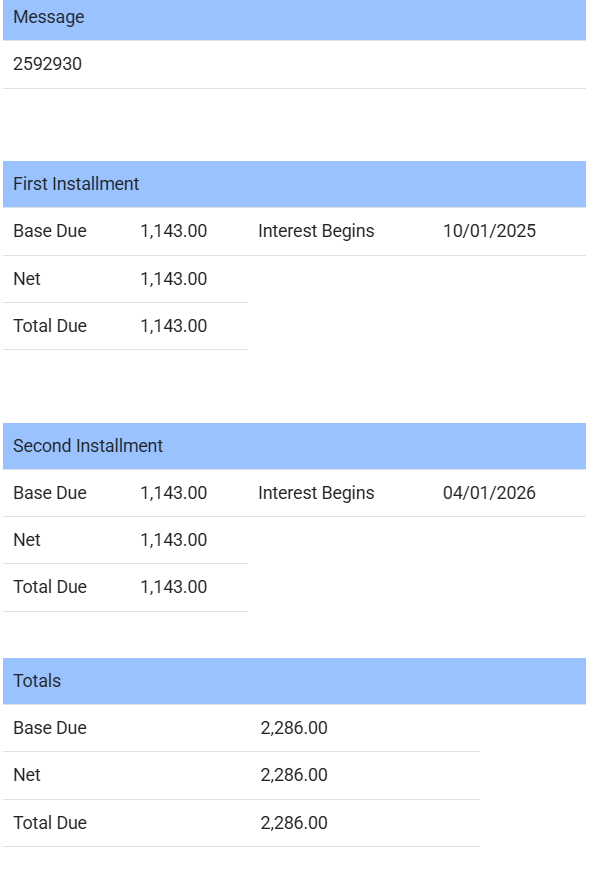Image resolution: width=601 pixels, height=870 pixels.
Task: Click Interest Begins label in First Installment
Action: click(316, 231)
